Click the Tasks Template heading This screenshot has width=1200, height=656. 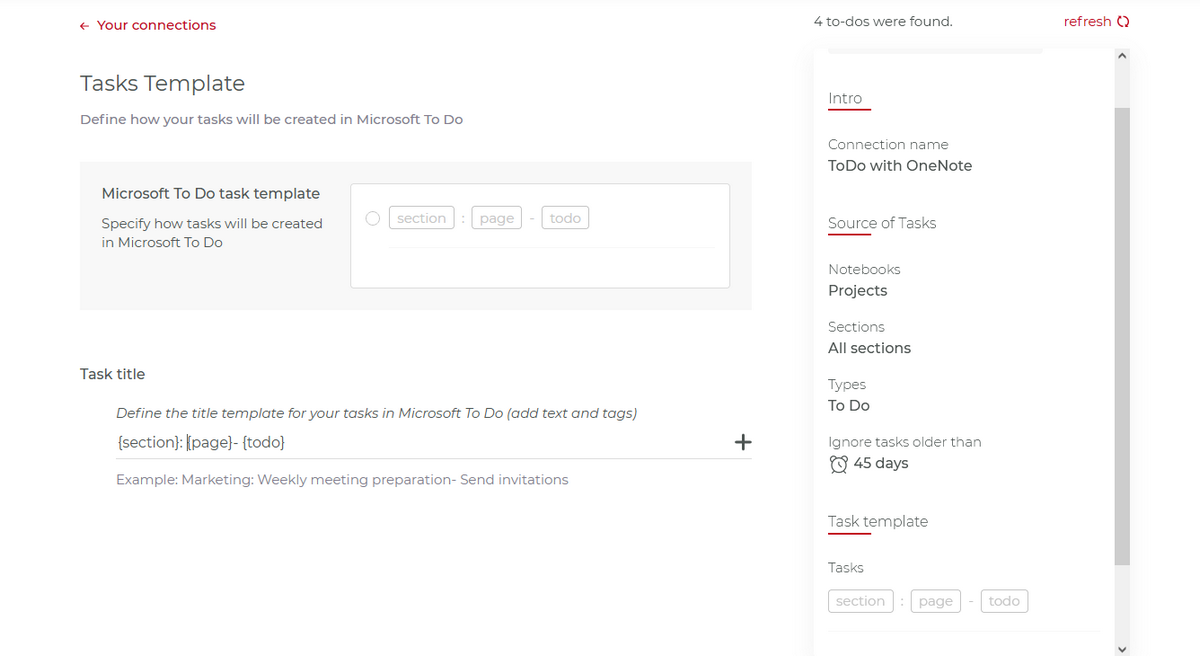(162, 83)
